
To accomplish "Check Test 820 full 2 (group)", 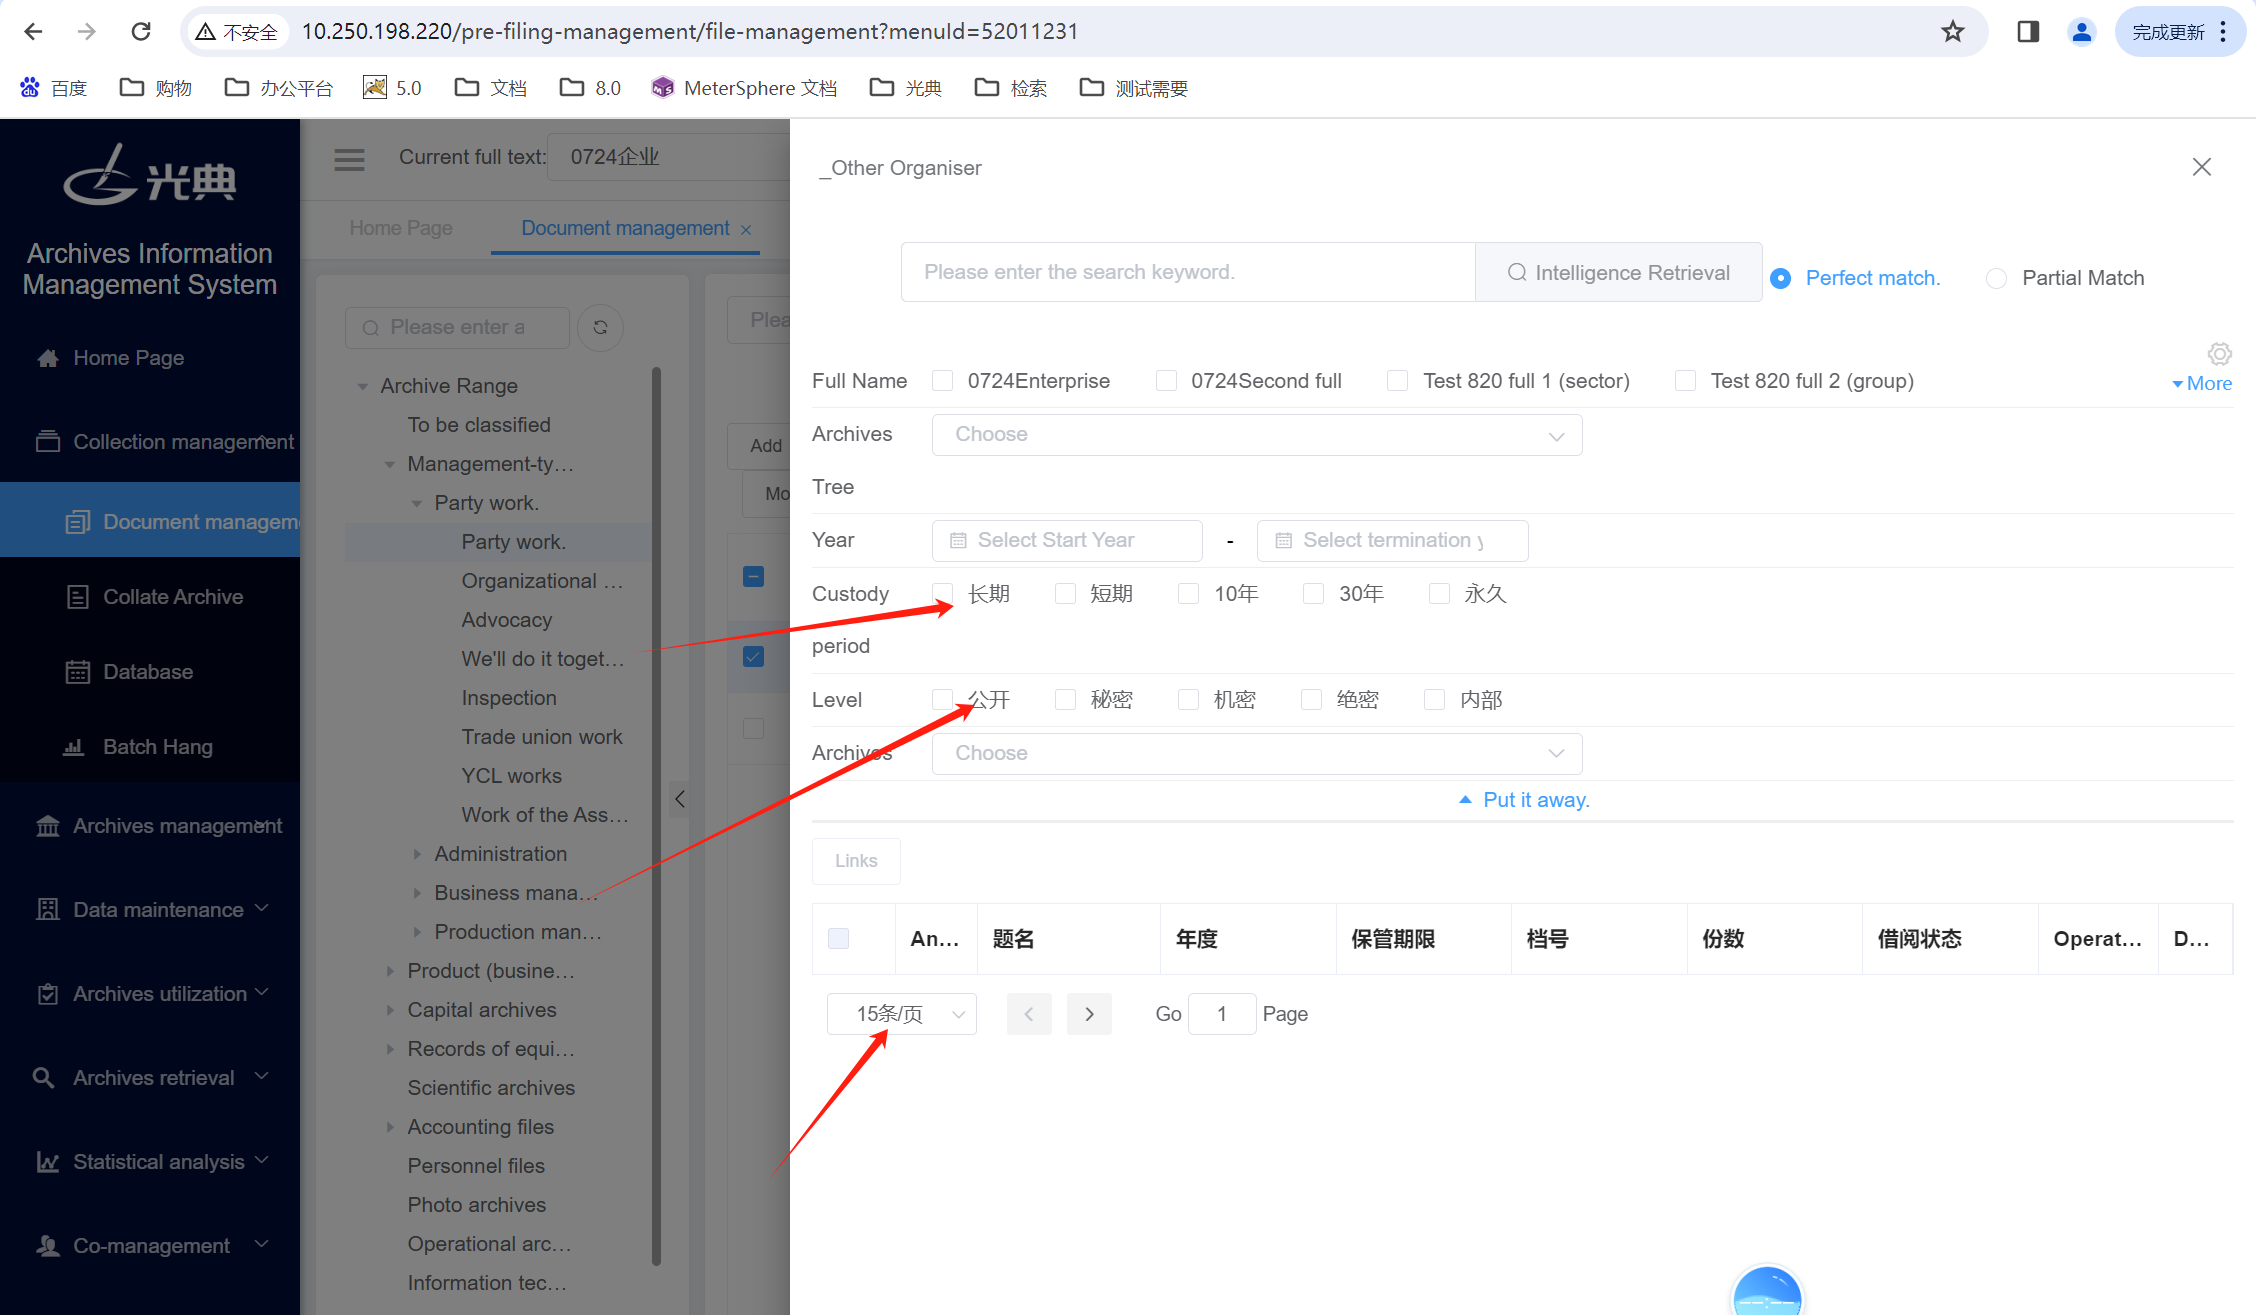I will pyautogui.click(x=1685, y=381).
